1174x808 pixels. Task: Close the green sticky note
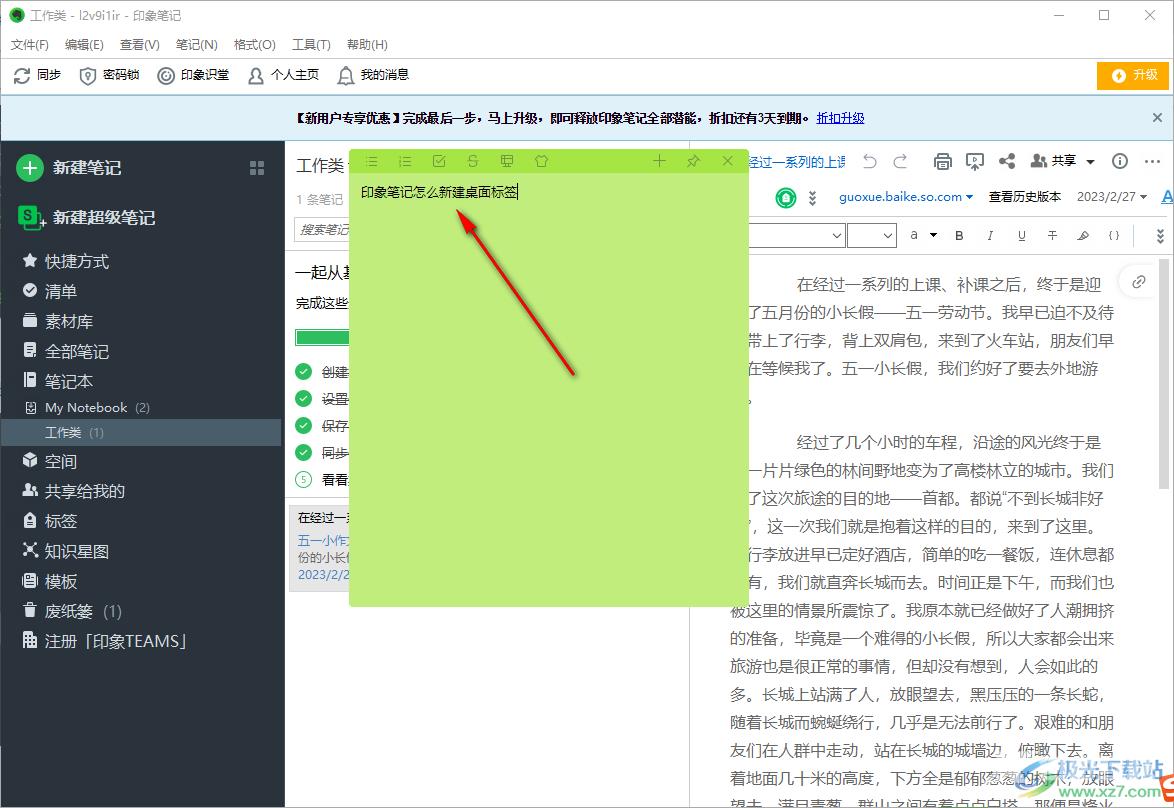[x=727, y=160]
